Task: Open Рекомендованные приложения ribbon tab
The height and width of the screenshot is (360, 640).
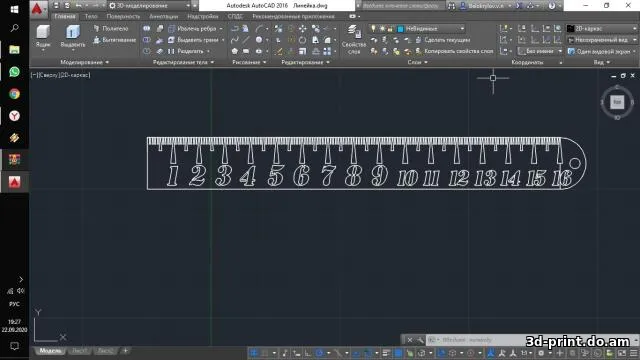Action: pyautogui.click(x=293, y=16)
